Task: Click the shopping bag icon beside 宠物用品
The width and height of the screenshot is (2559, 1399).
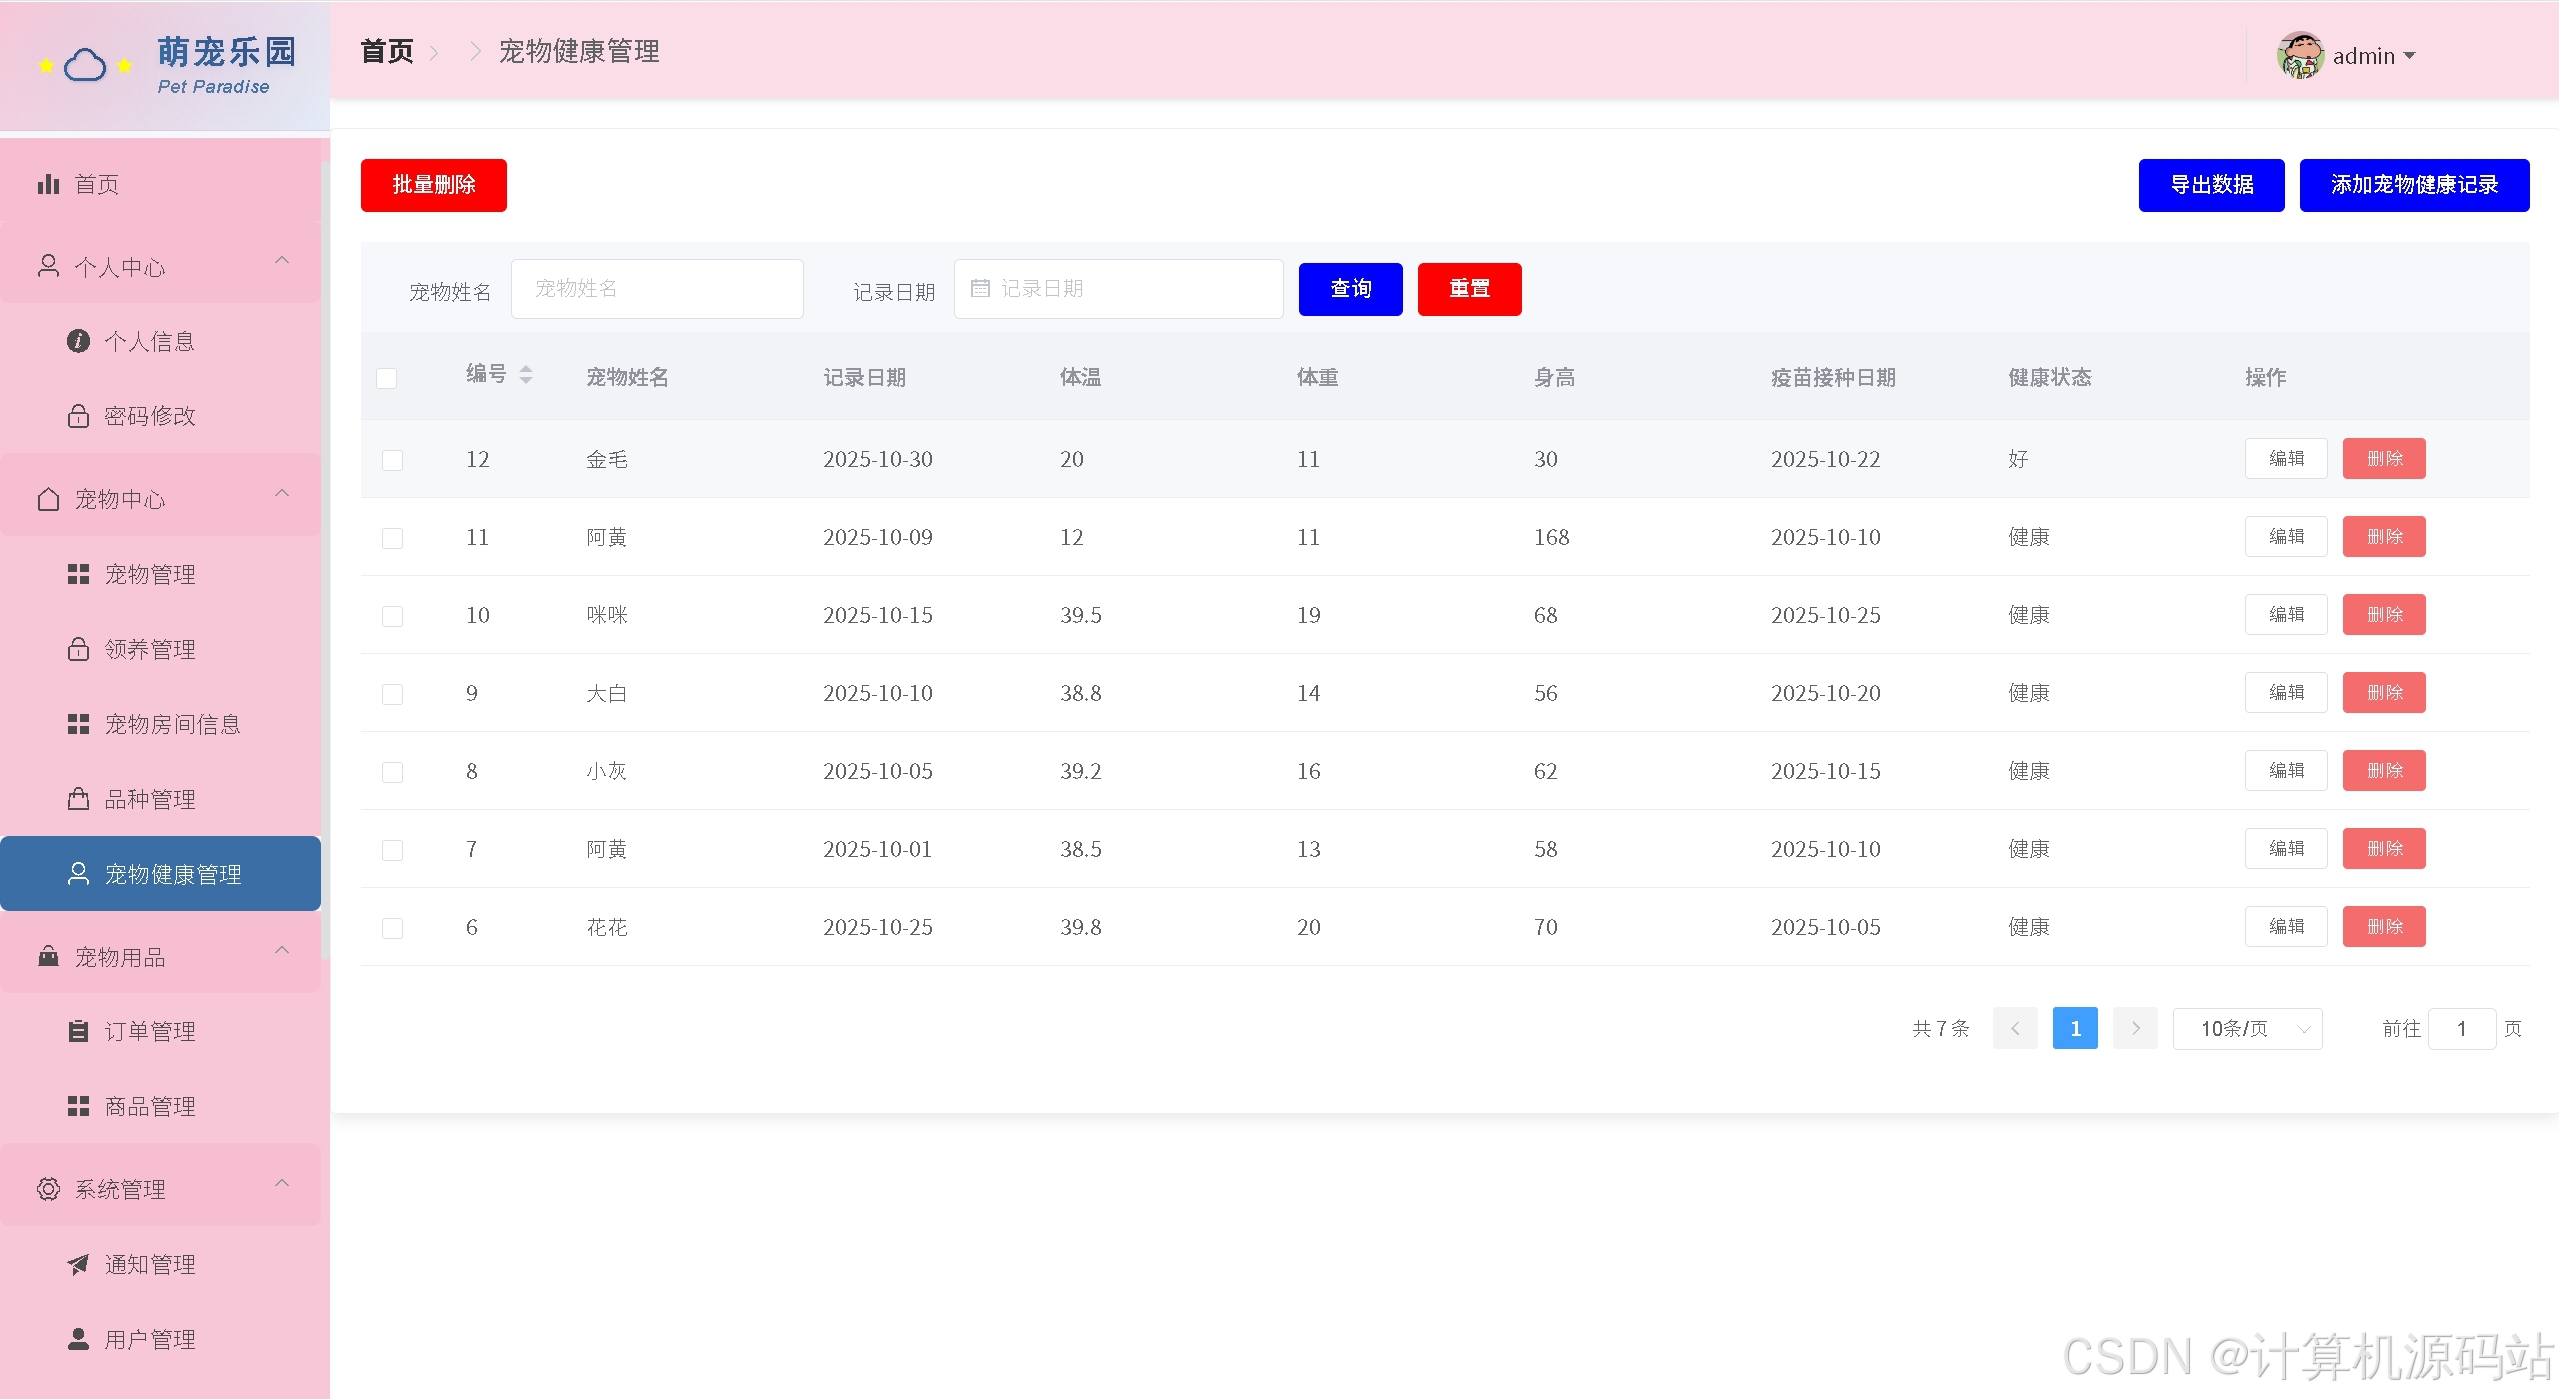Action: click(x=48, y=956)
